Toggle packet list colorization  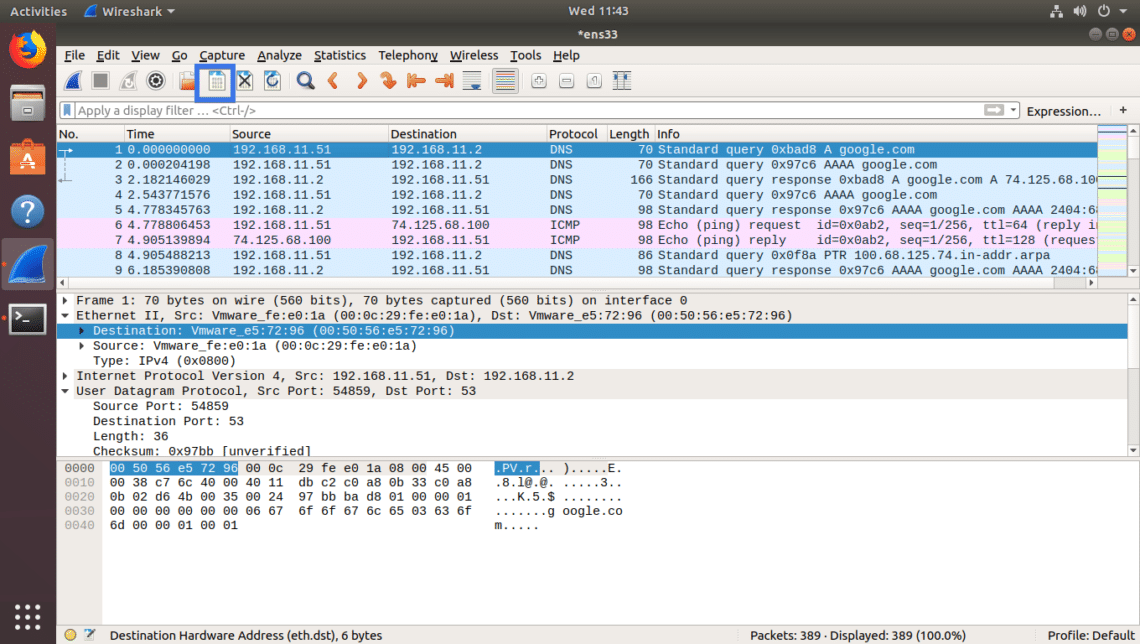(x=505, y=81)
